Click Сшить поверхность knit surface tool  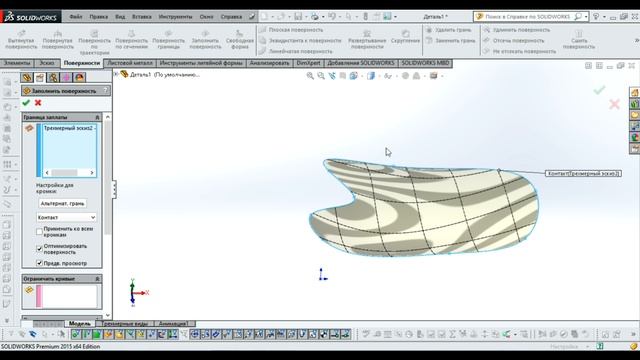pos(579,40)
